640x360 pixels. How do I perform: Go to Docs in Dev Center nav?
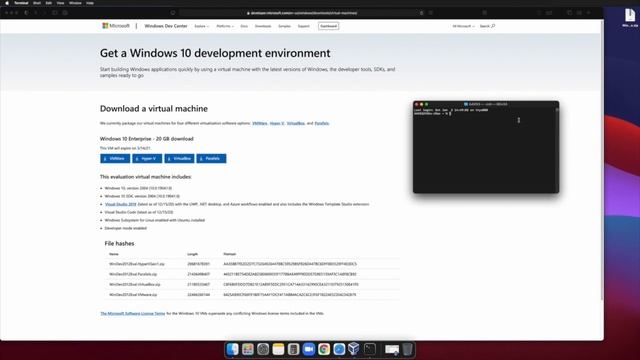[x=244, y=26]
